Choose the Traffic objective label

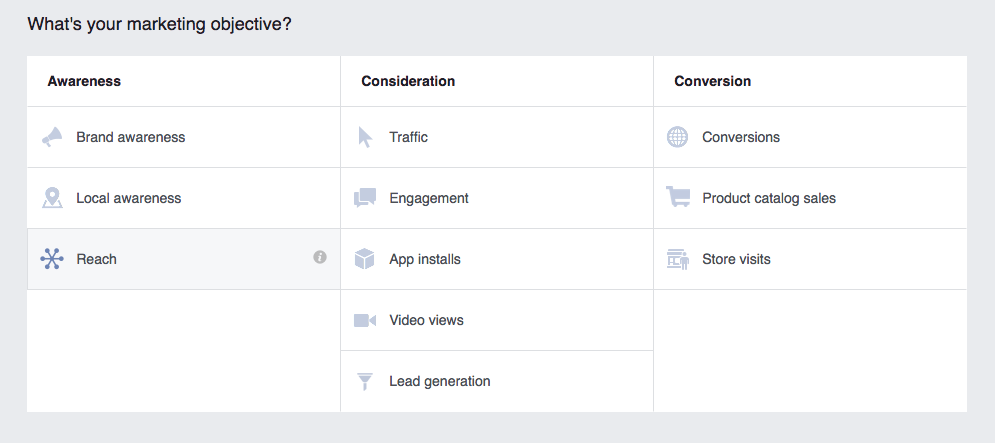point(409,137)
